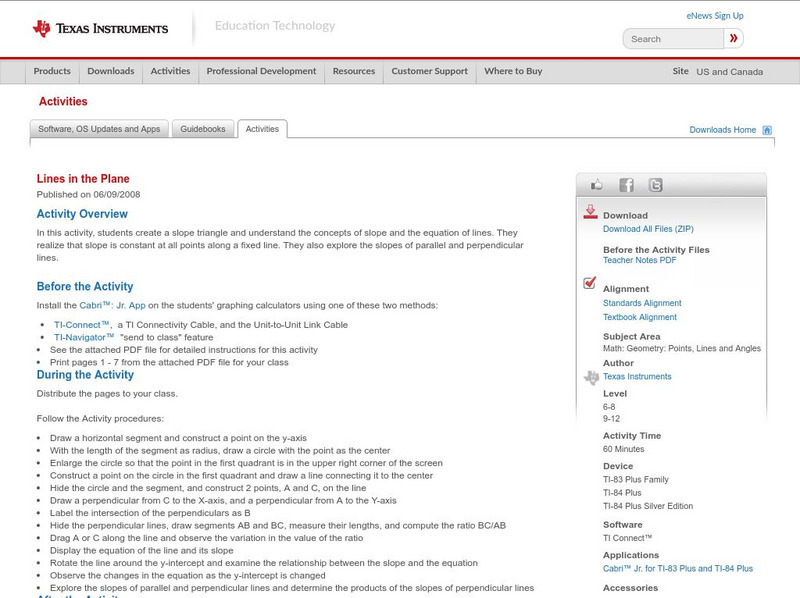This screenshot has height=598, width=800.
Task: Click the Education Technology header text
Action: [274, 26]
